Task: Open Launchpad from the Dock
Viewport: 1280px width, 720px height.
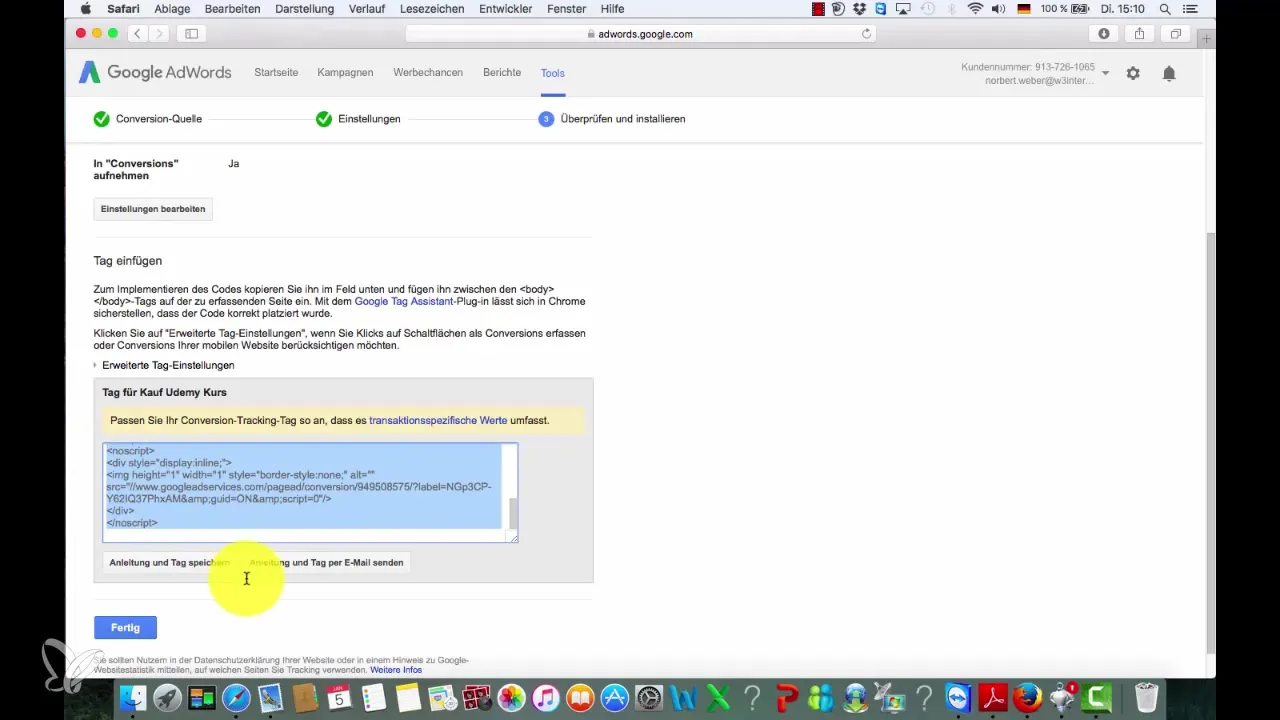Action: (x=167, y=698)
